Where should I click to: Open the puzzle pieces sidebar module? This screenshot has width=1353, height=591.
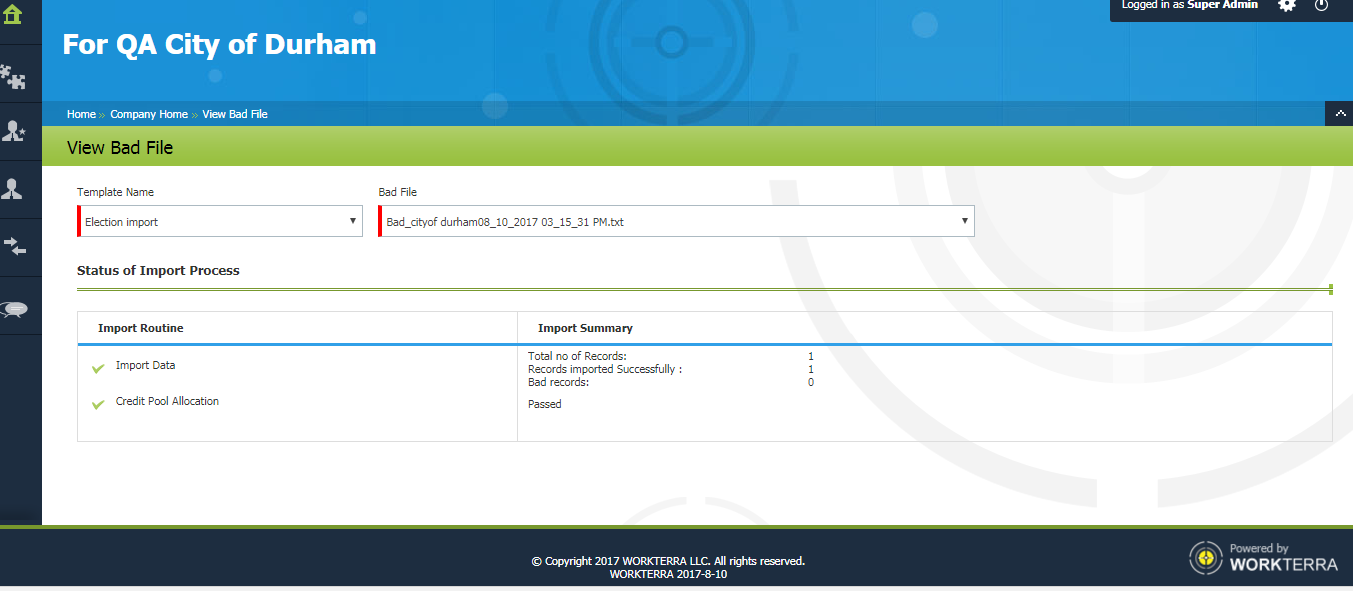click(14, 76)
